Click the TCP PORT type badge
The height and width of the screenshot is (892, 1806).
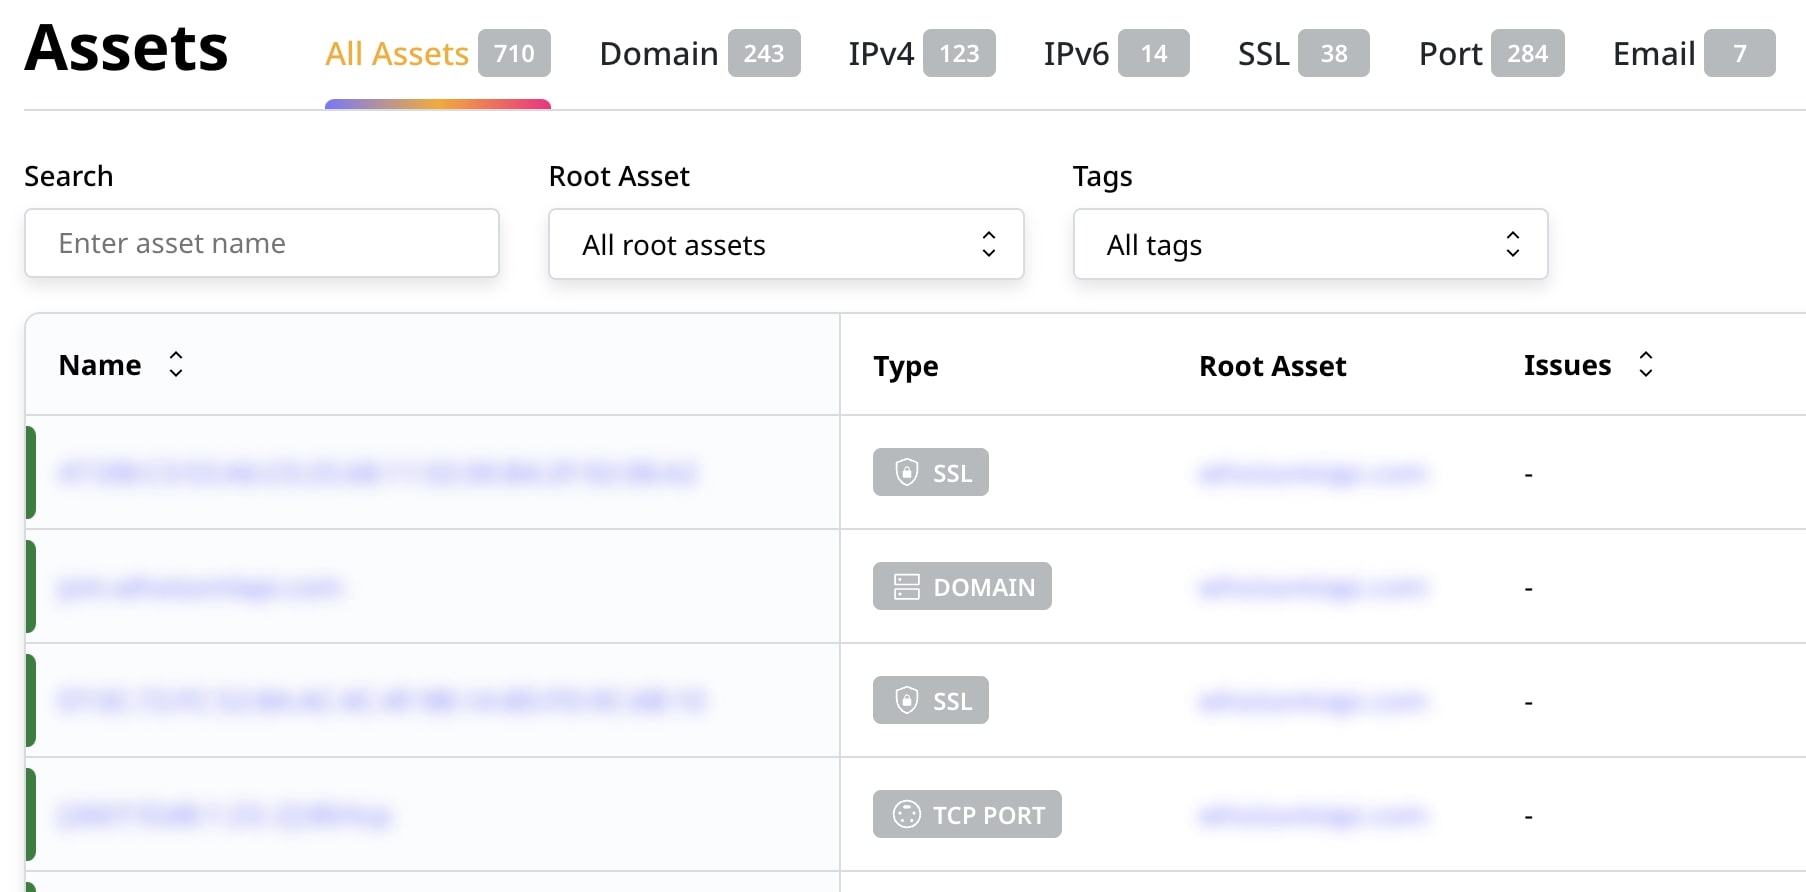click(967, 815)
